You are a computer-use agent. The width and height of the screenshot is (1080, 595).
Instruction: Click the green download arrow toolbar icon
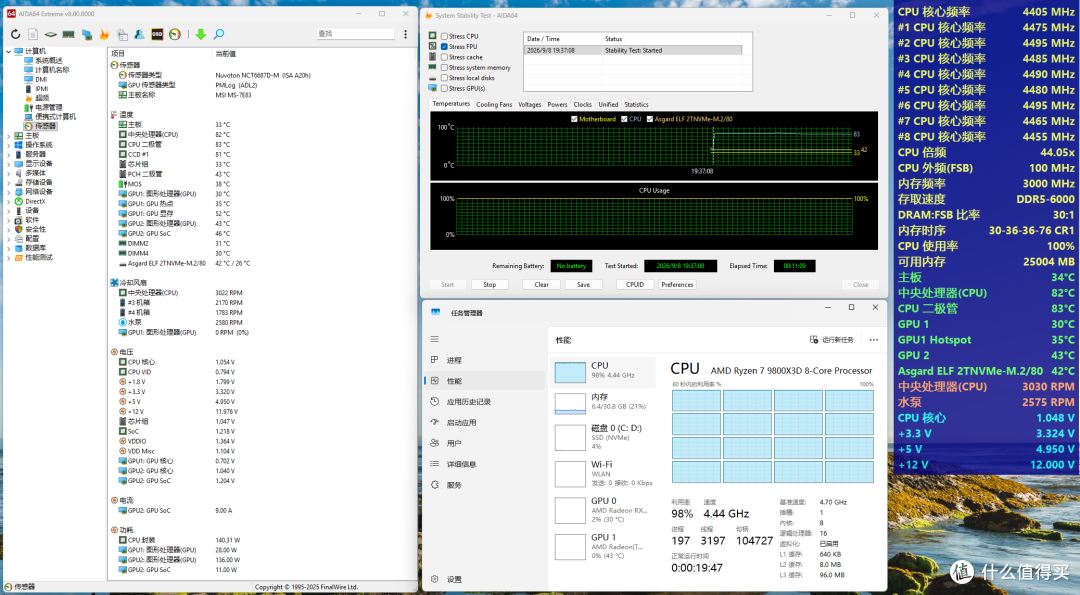point(200,34)
